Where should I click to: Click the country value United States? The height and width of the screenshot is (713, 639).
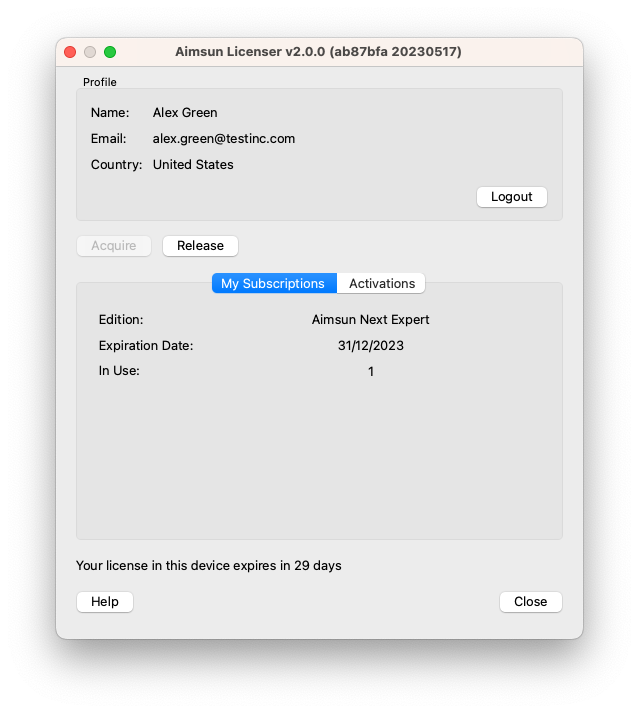193,164
